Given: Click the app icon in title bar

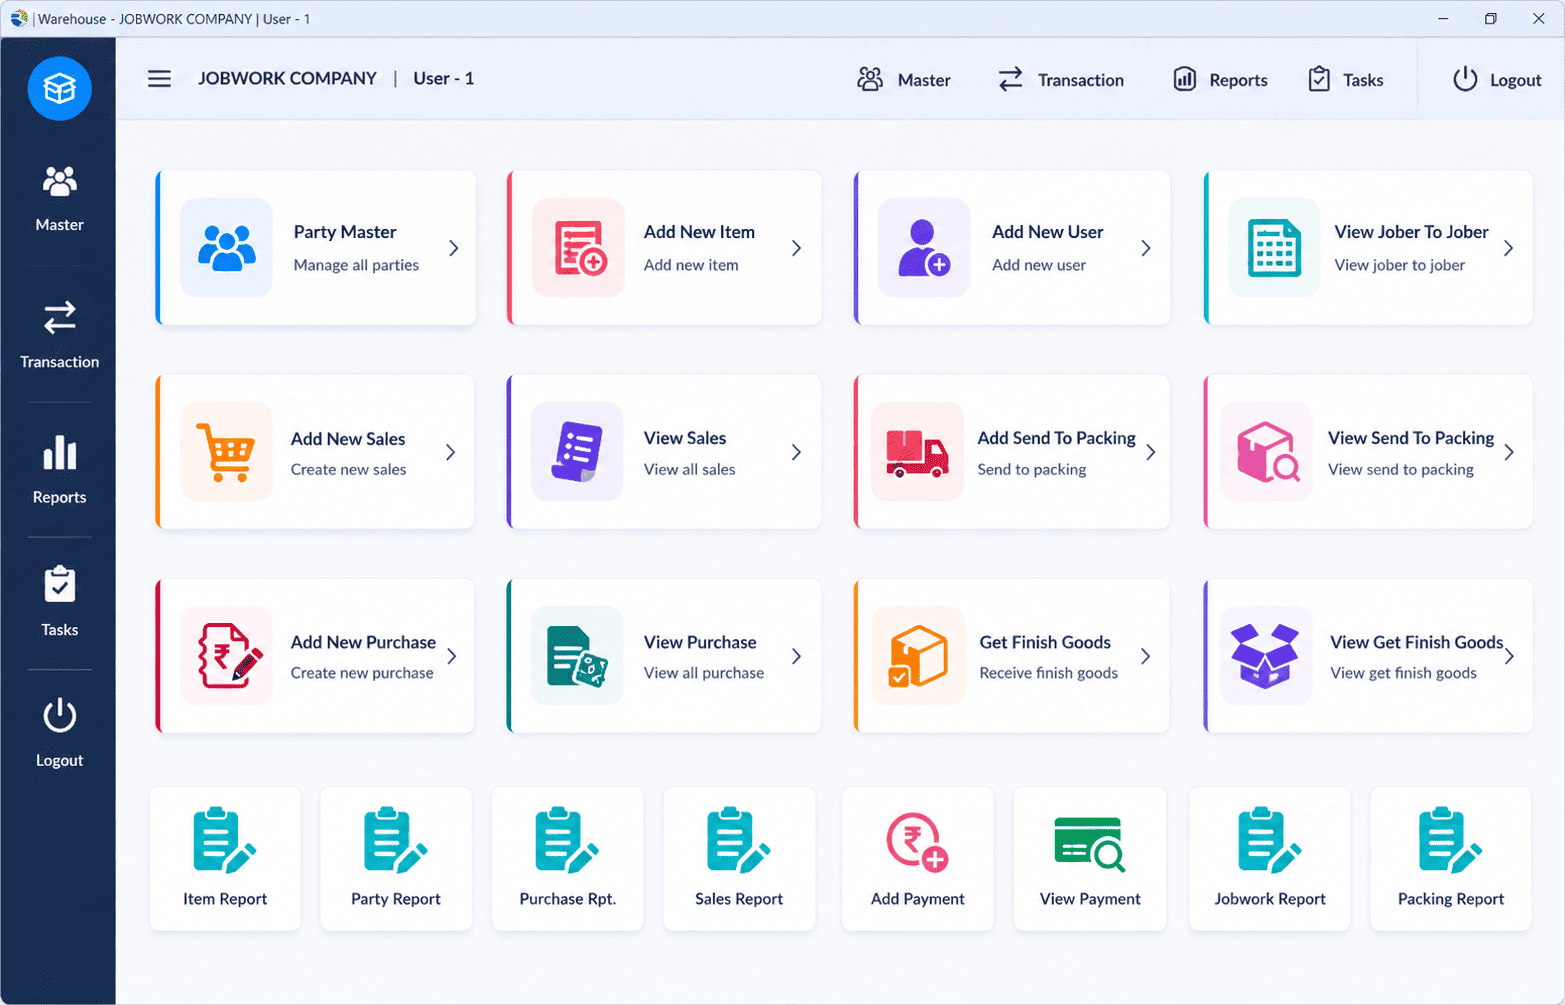Looking at the screenshot, I should [18, 18].
